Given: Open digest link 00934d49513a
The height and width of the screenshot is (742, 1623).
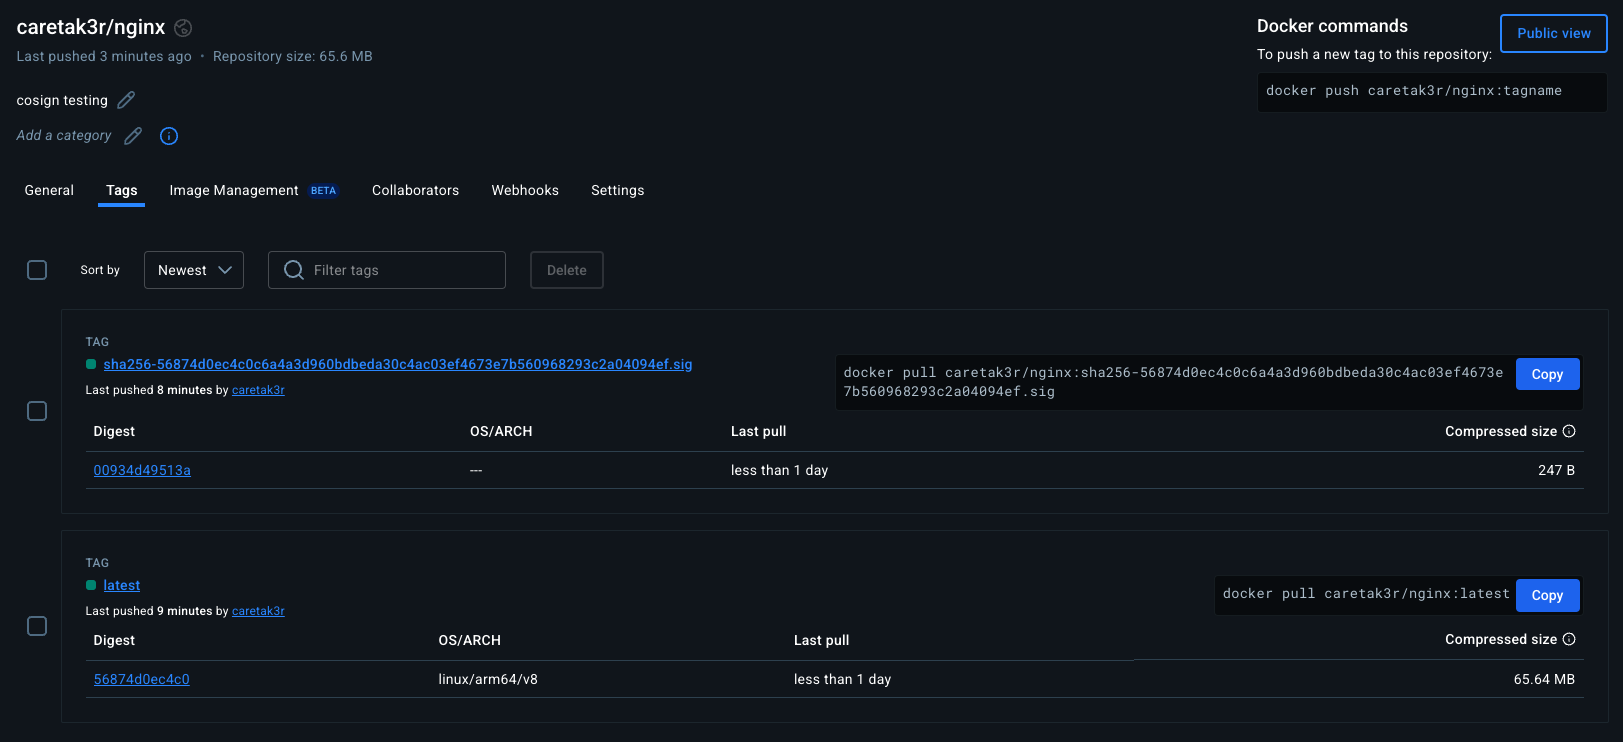Looking at the screenshot, I should 142,470.
